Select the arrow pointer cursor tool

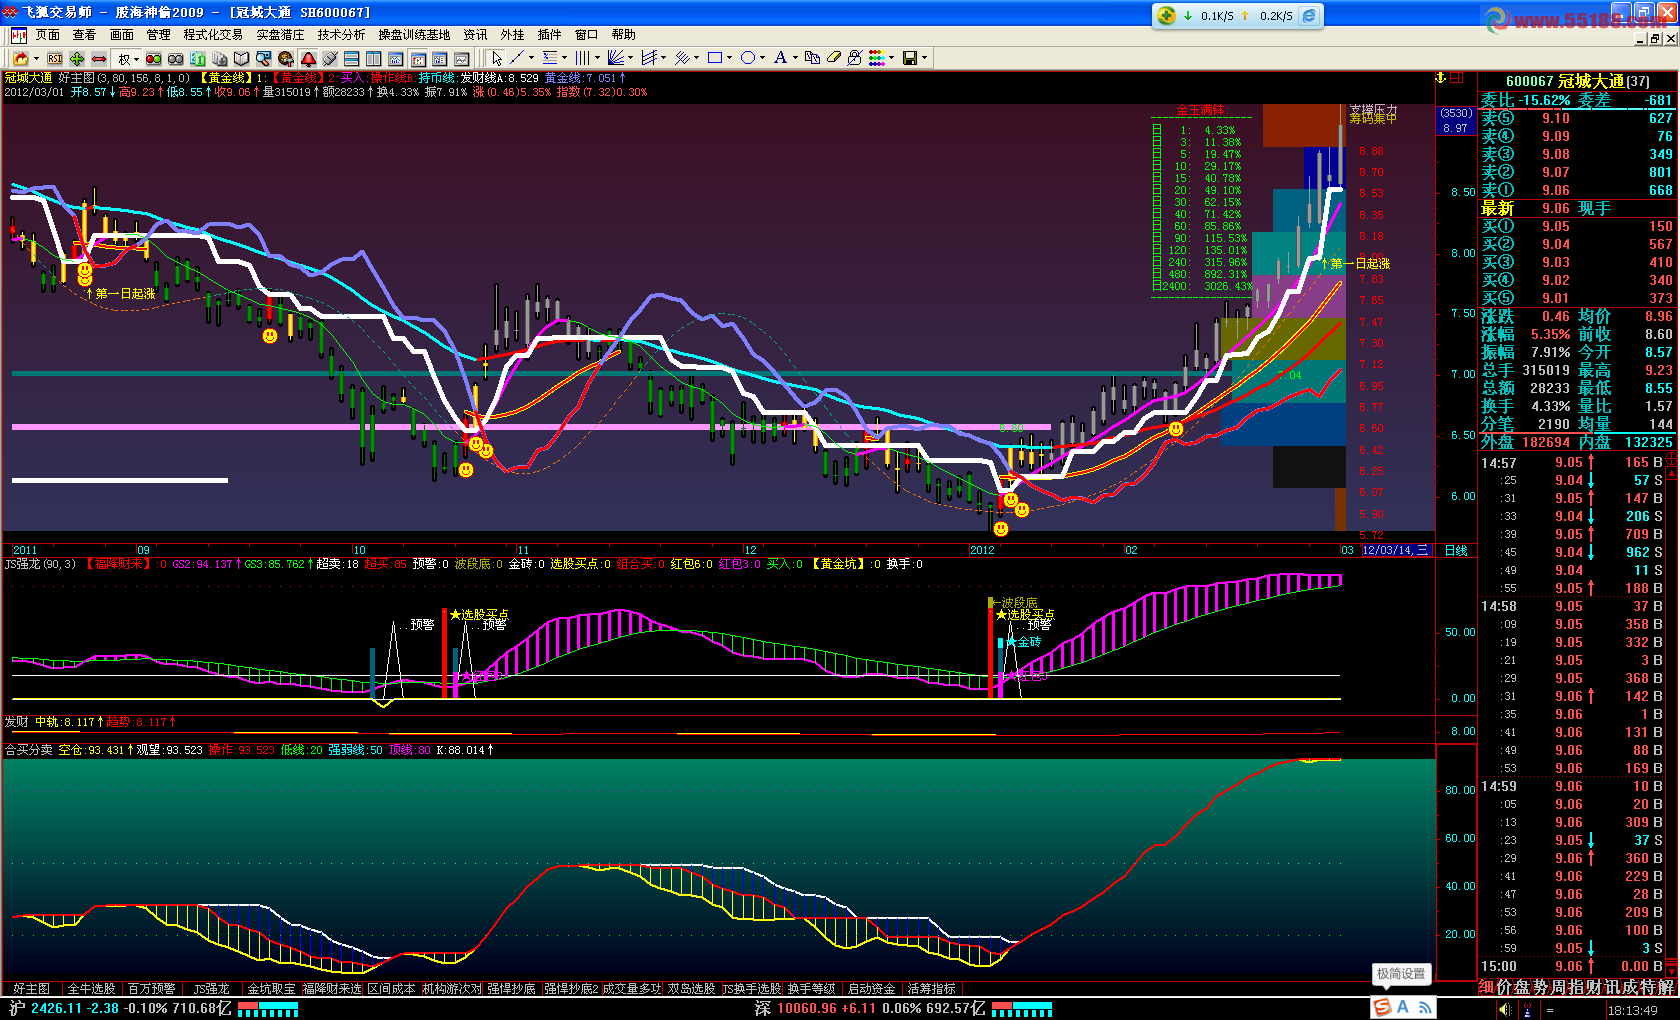click(497, 58)
